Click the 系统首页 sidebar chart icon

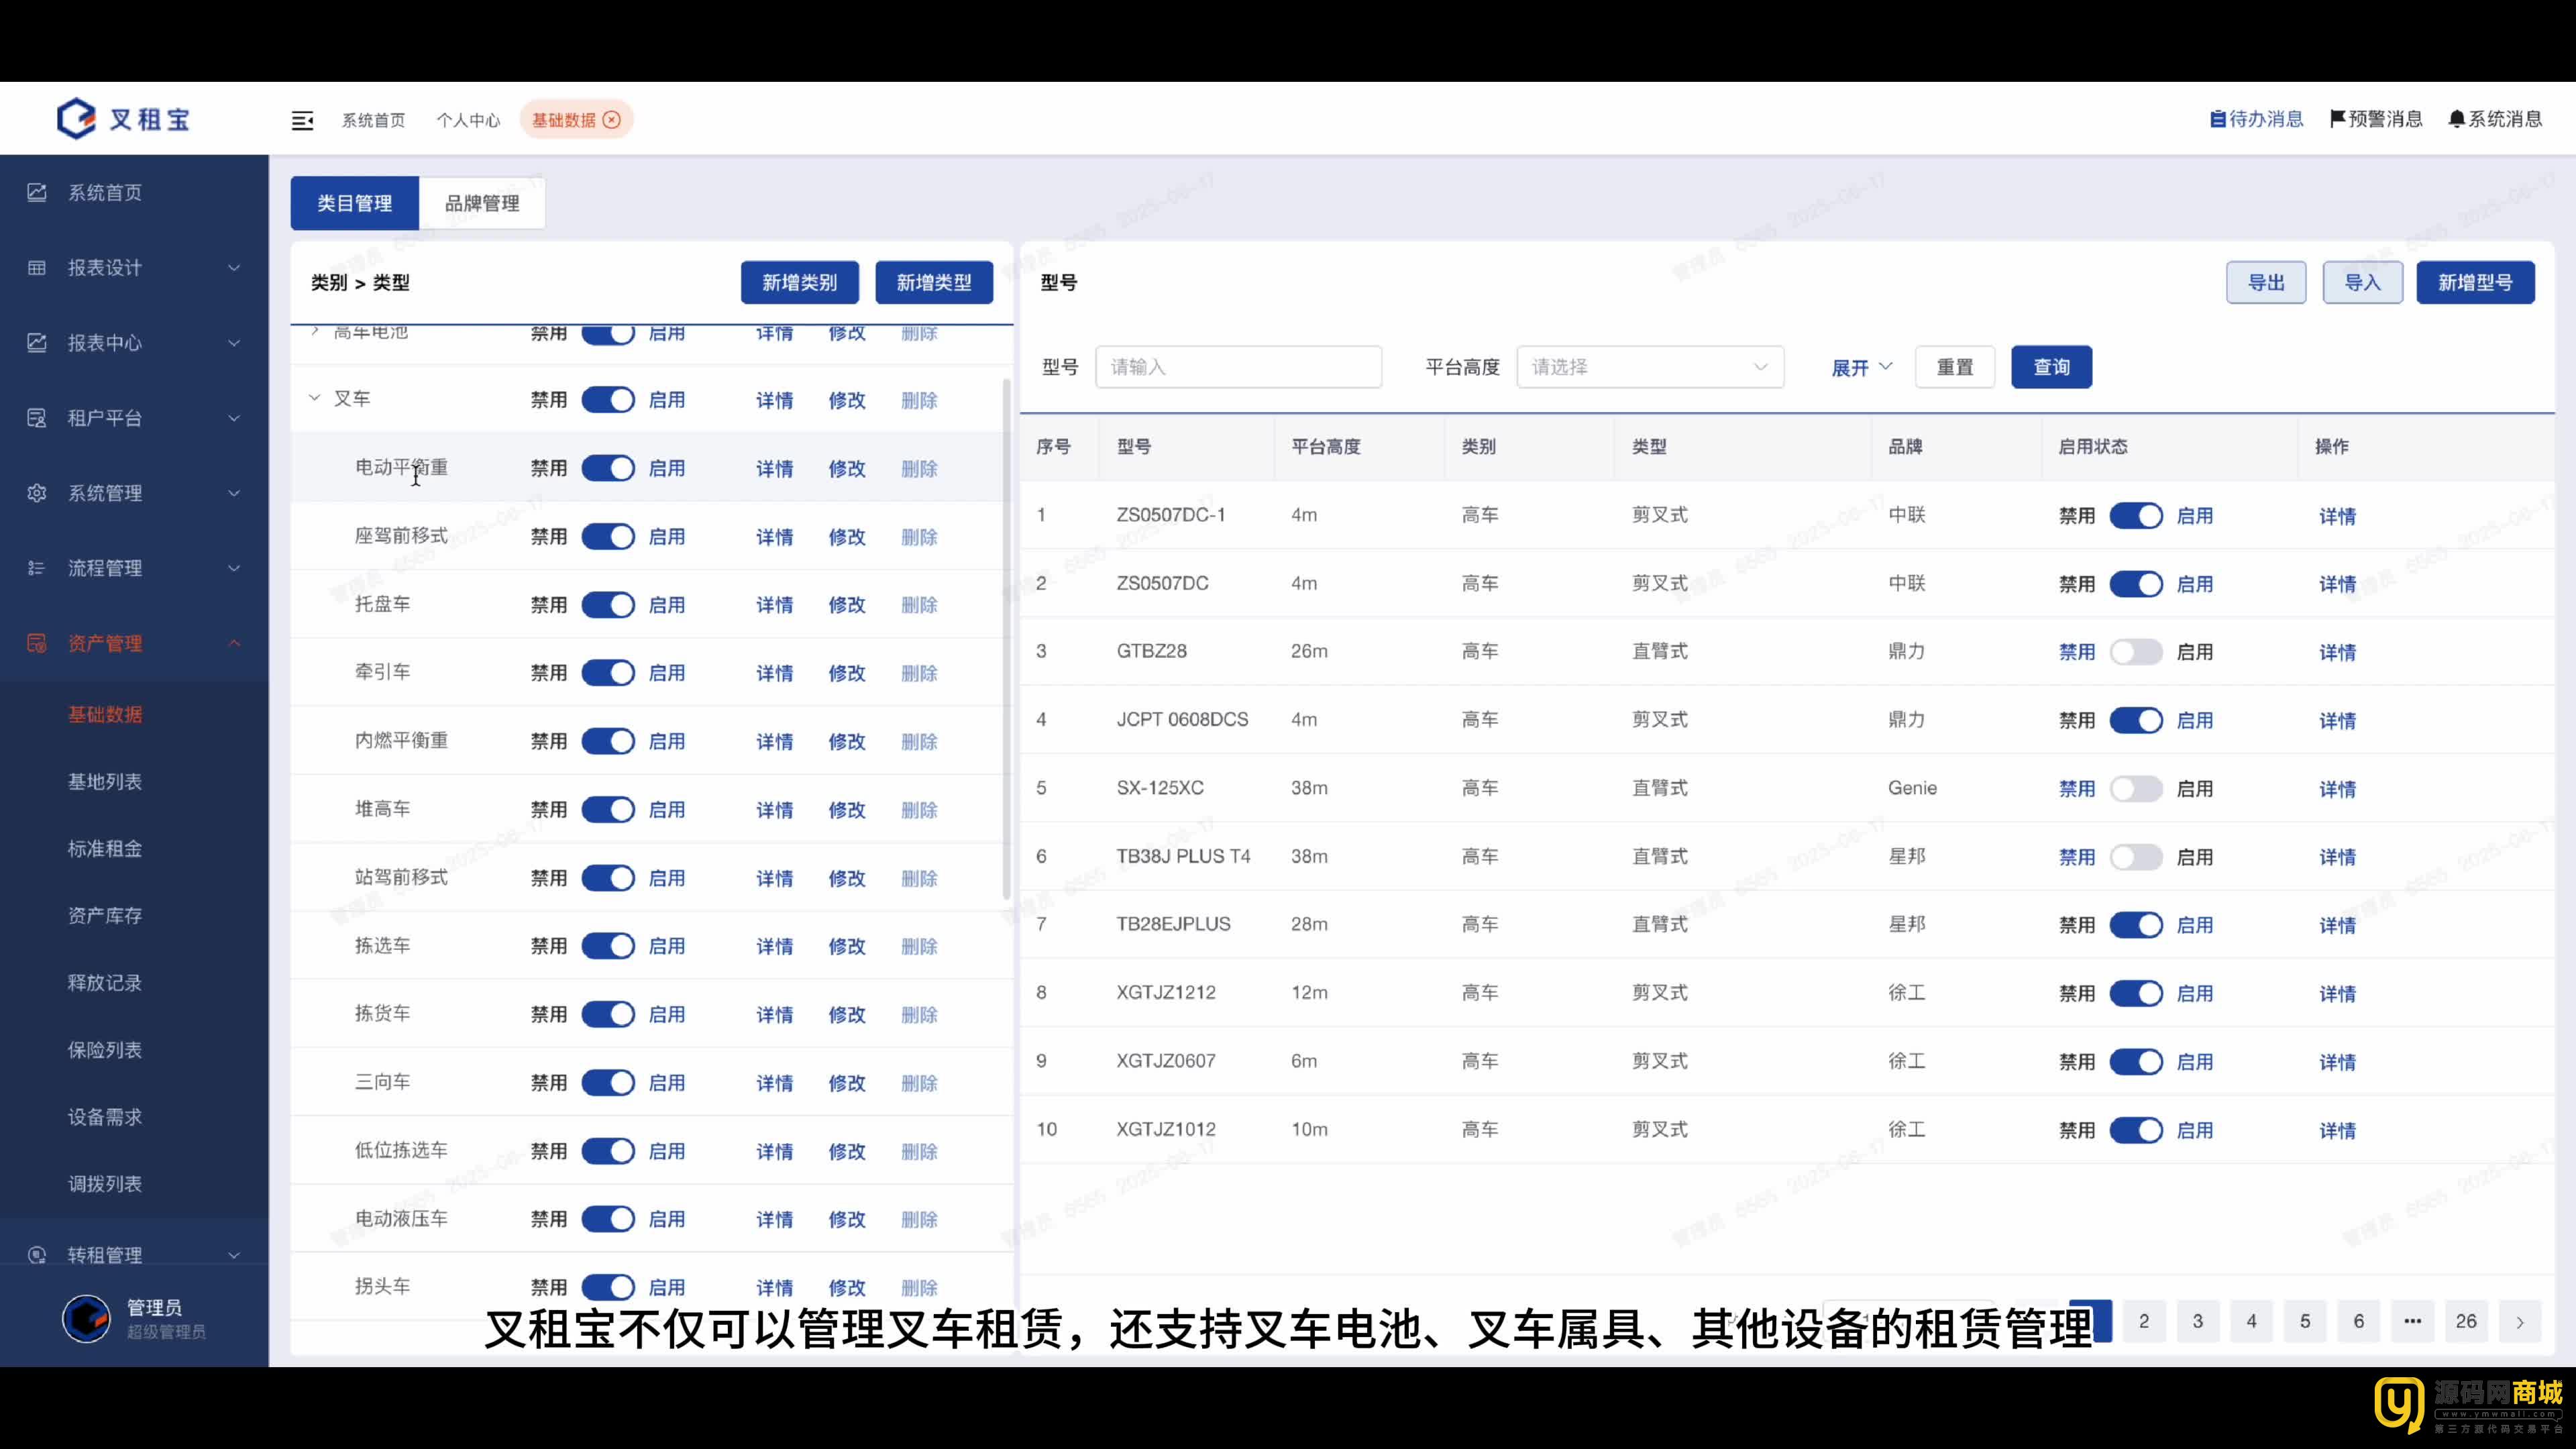tap(37, 192)
